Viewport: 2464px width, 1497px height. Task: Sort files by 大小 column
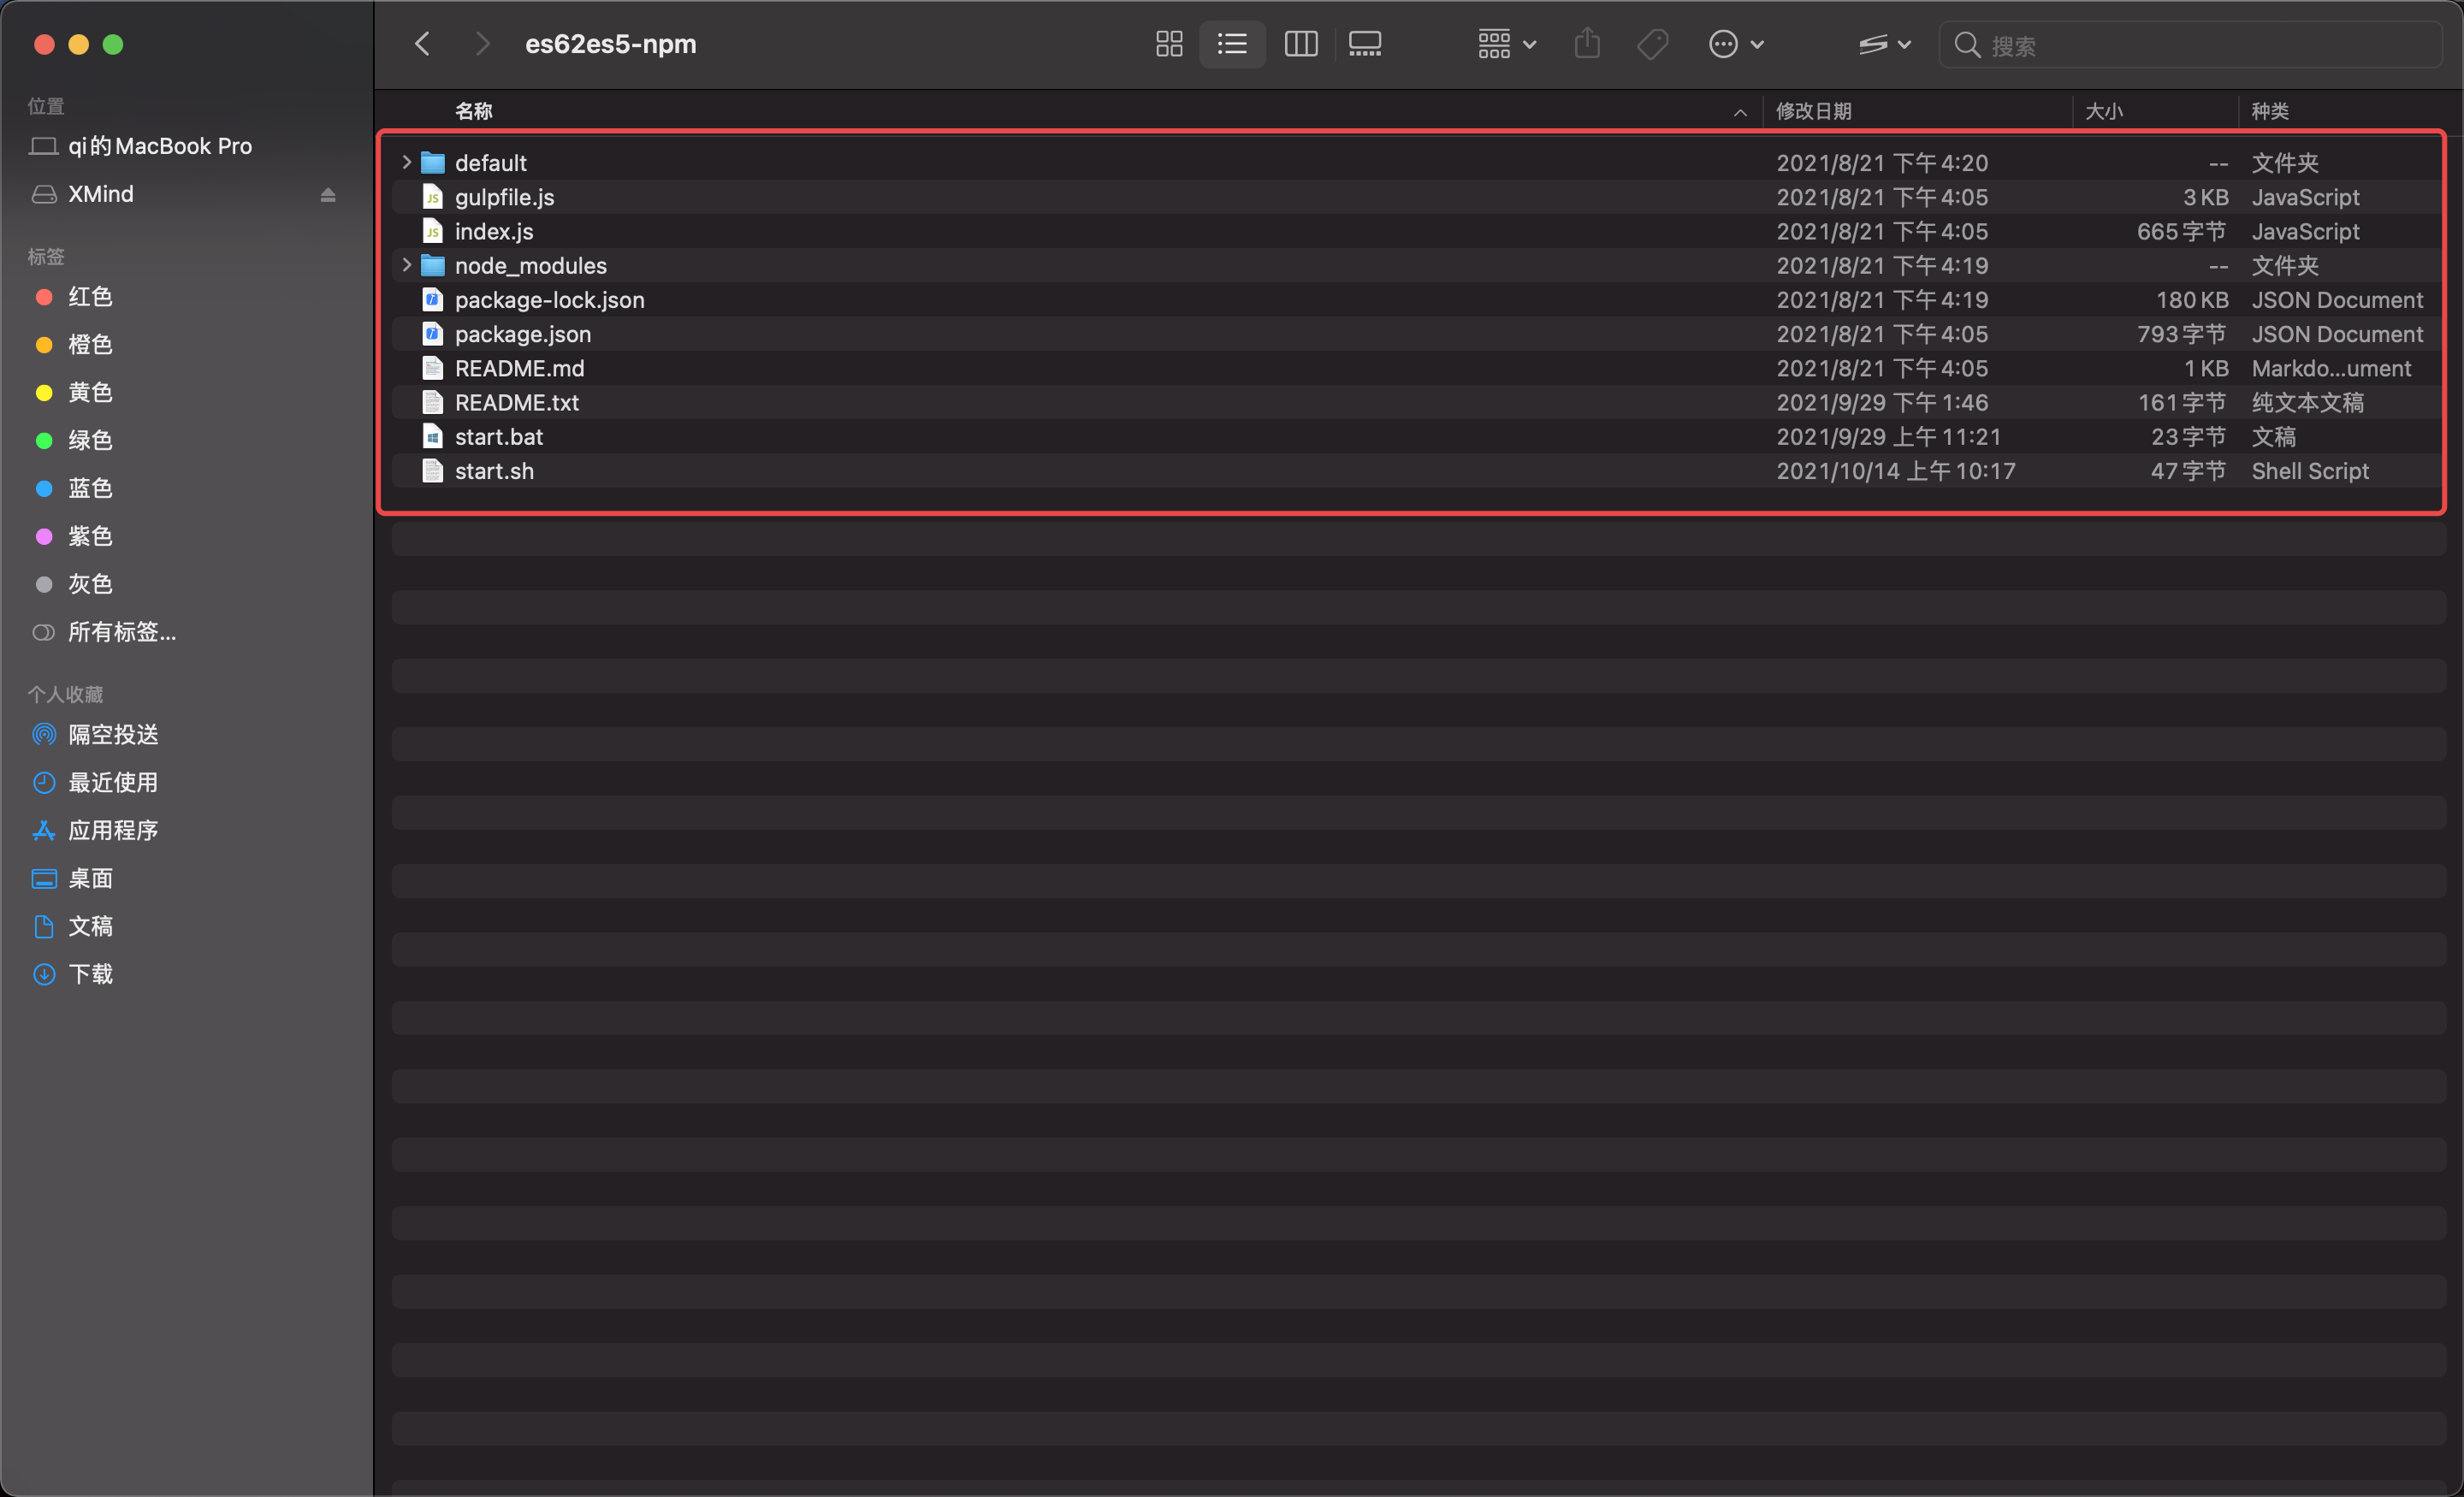(2104, 111)
